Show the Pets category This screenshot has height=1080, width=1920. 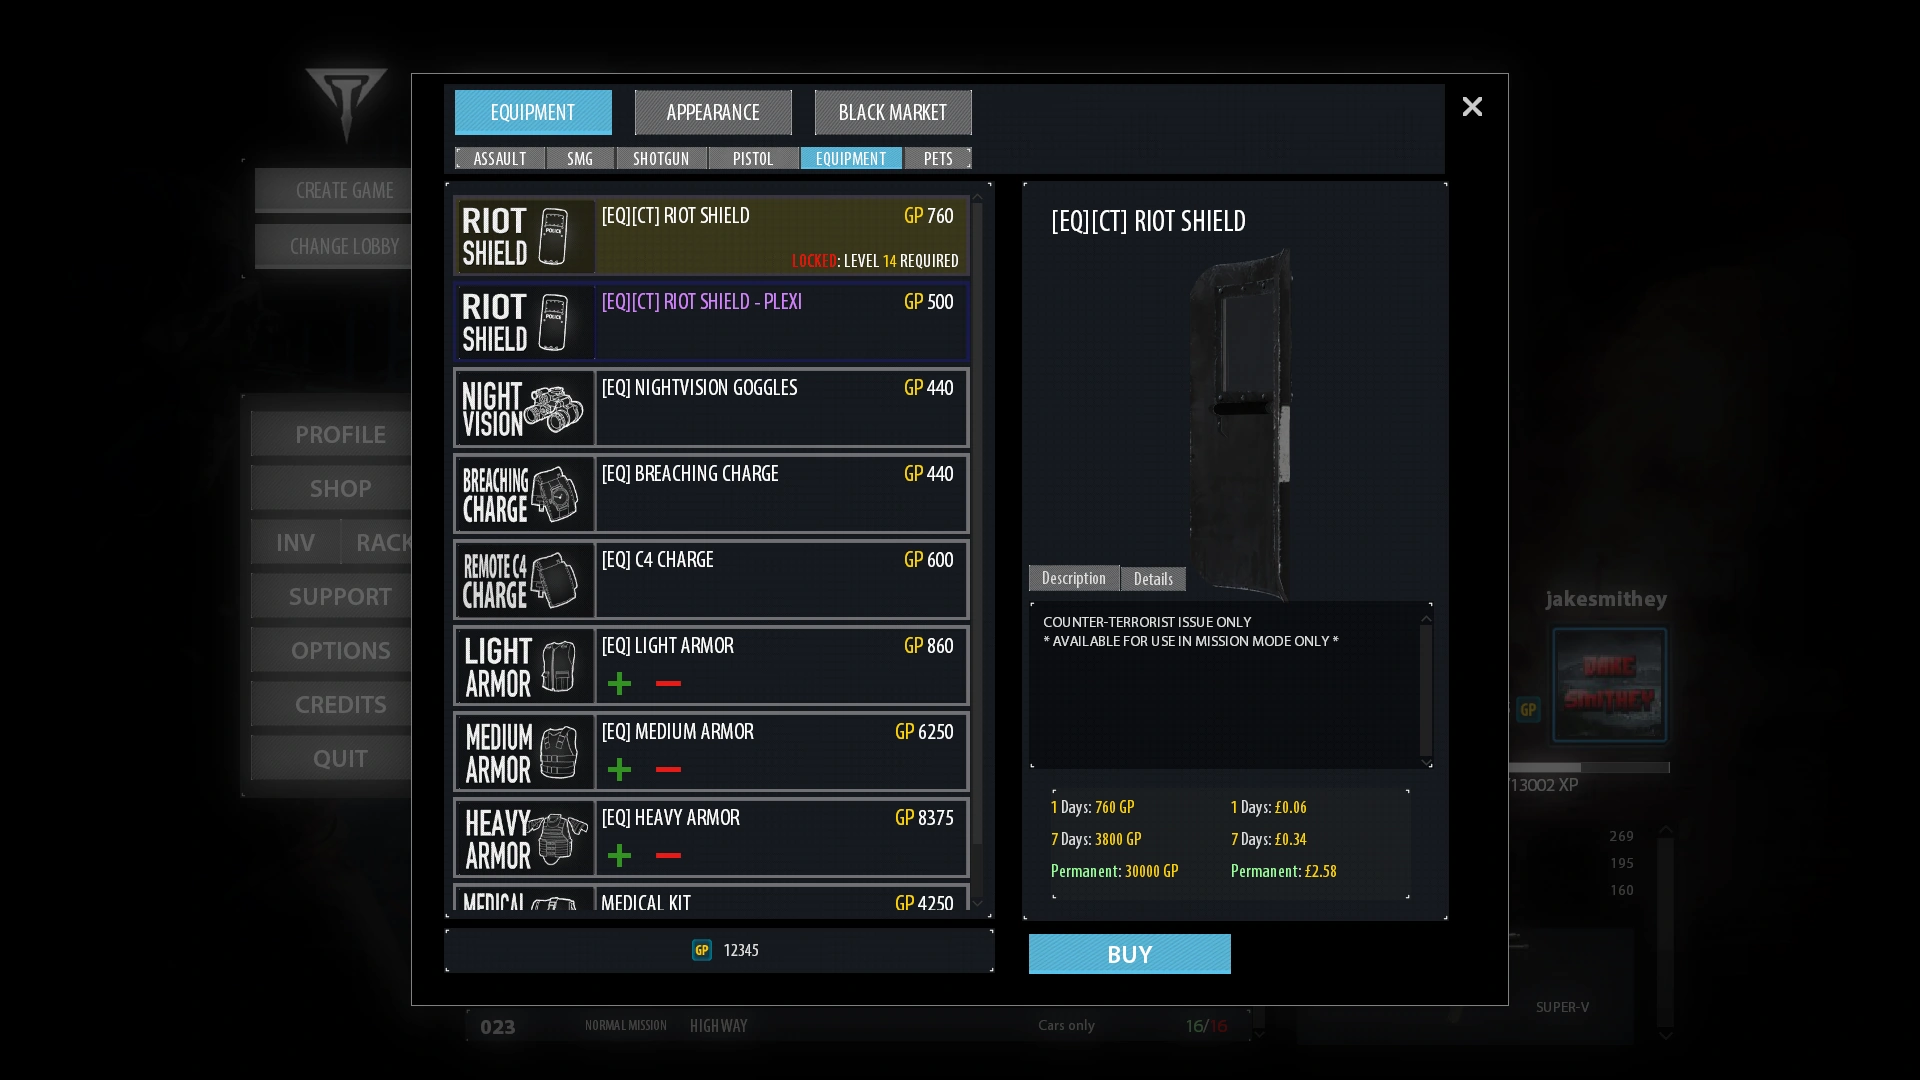pos(938,158)
